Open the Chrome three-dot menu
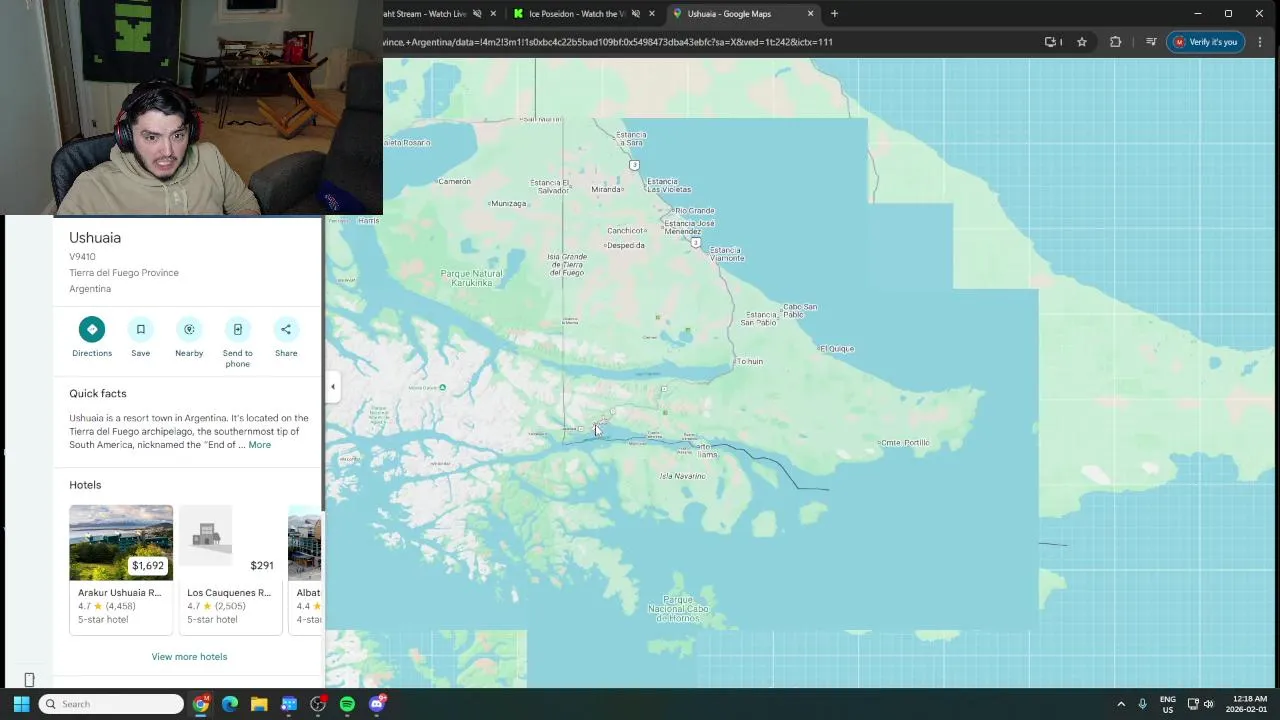Screen dimensions: 1280x720 pos(1260,42)
